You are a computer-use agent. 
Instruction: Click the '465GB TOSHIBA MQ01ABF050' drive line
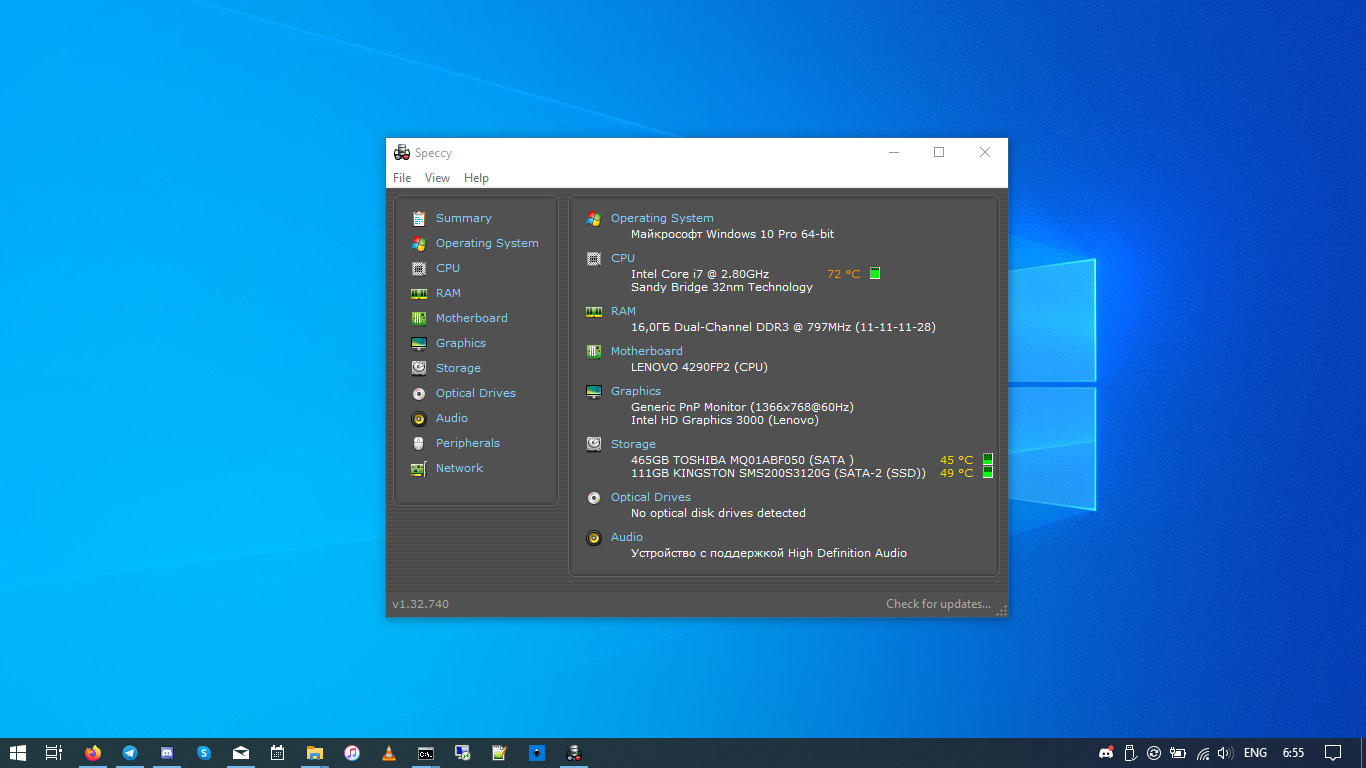(x=742, y=460)
